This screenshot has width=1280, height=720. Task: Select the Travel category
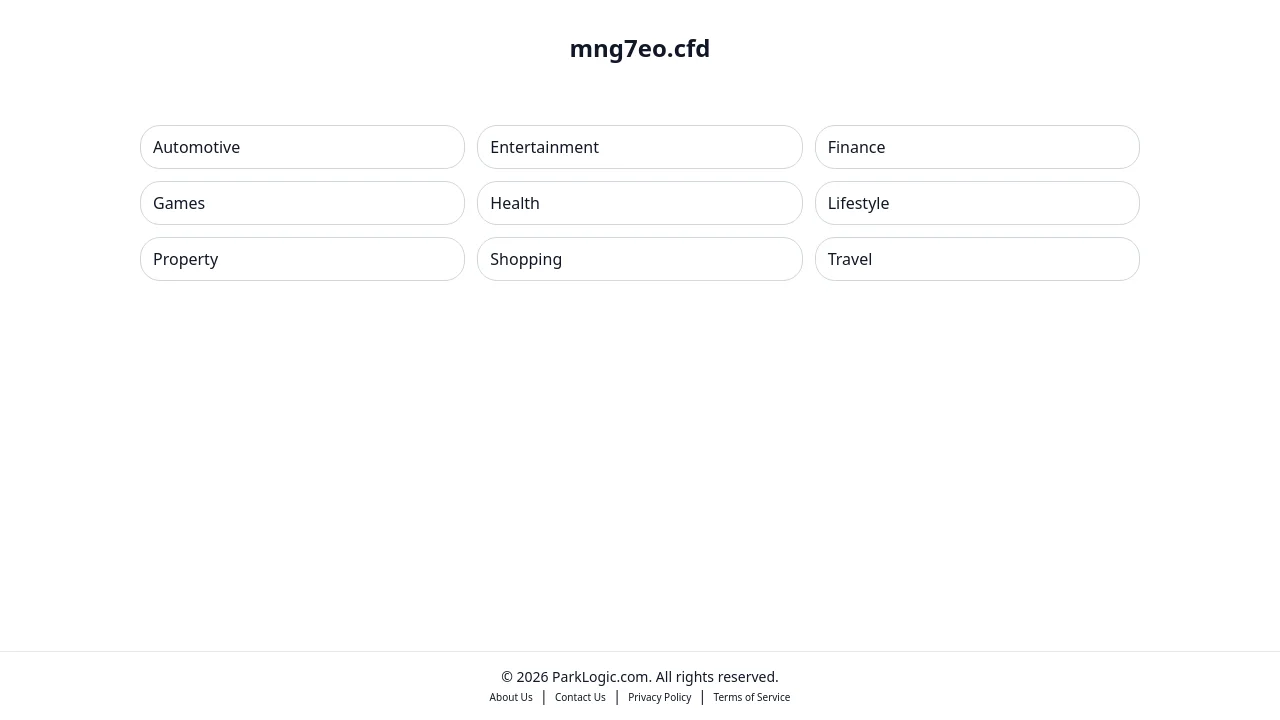[977, 259]
